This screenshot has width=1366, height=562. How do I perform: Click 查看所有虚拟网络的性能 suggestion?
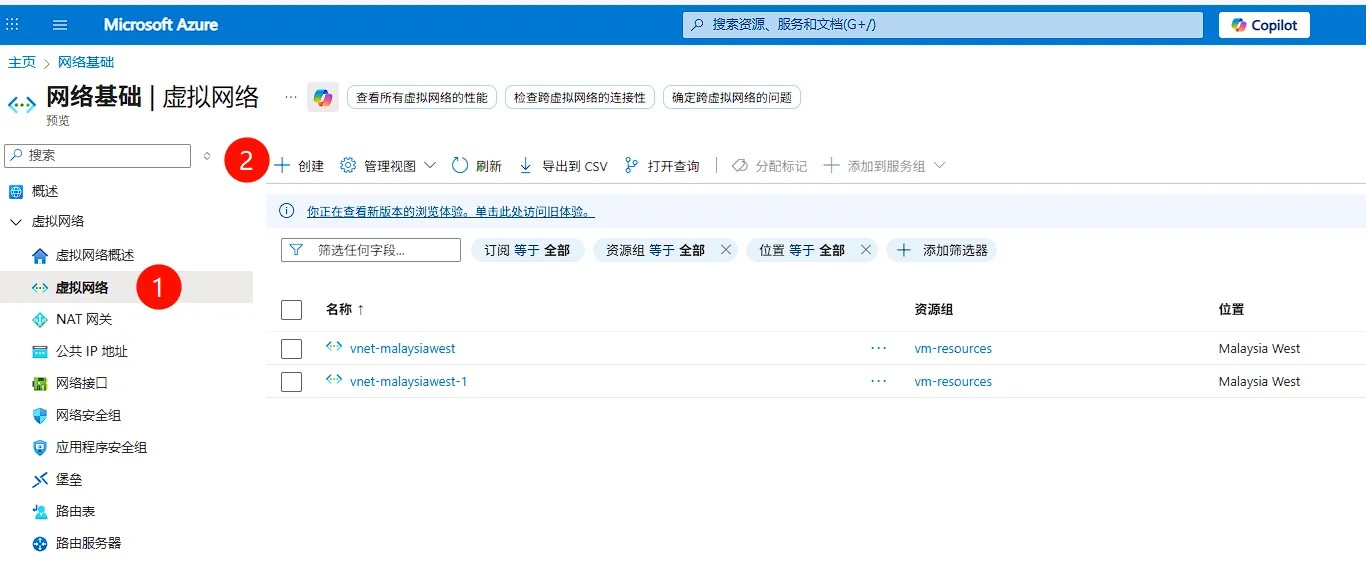(x=422, y=97)
